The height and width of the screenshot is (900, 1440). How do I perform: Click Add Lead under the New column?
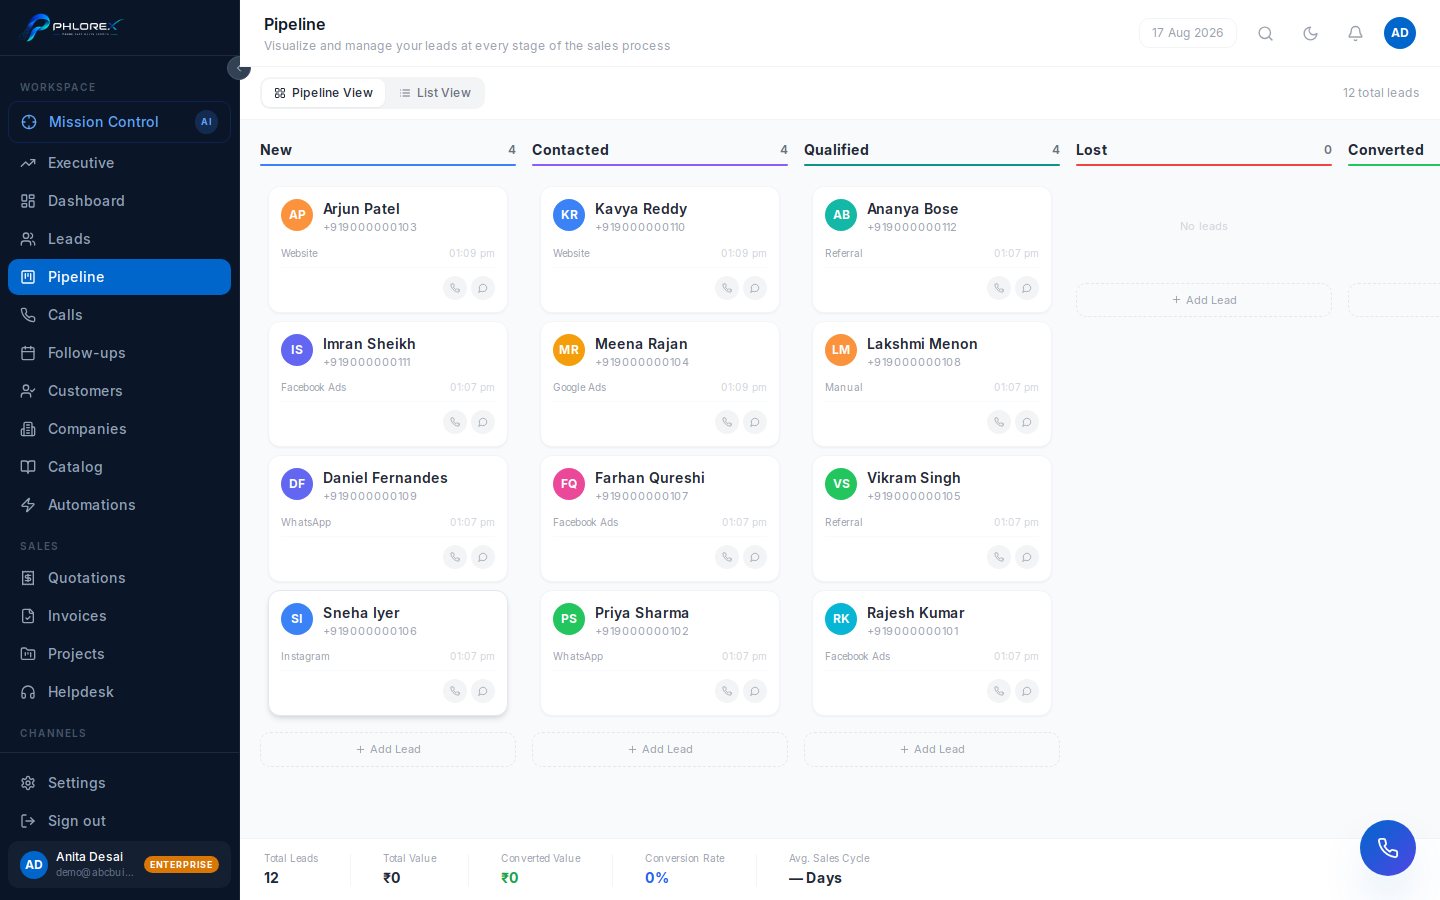coord(388,749)
